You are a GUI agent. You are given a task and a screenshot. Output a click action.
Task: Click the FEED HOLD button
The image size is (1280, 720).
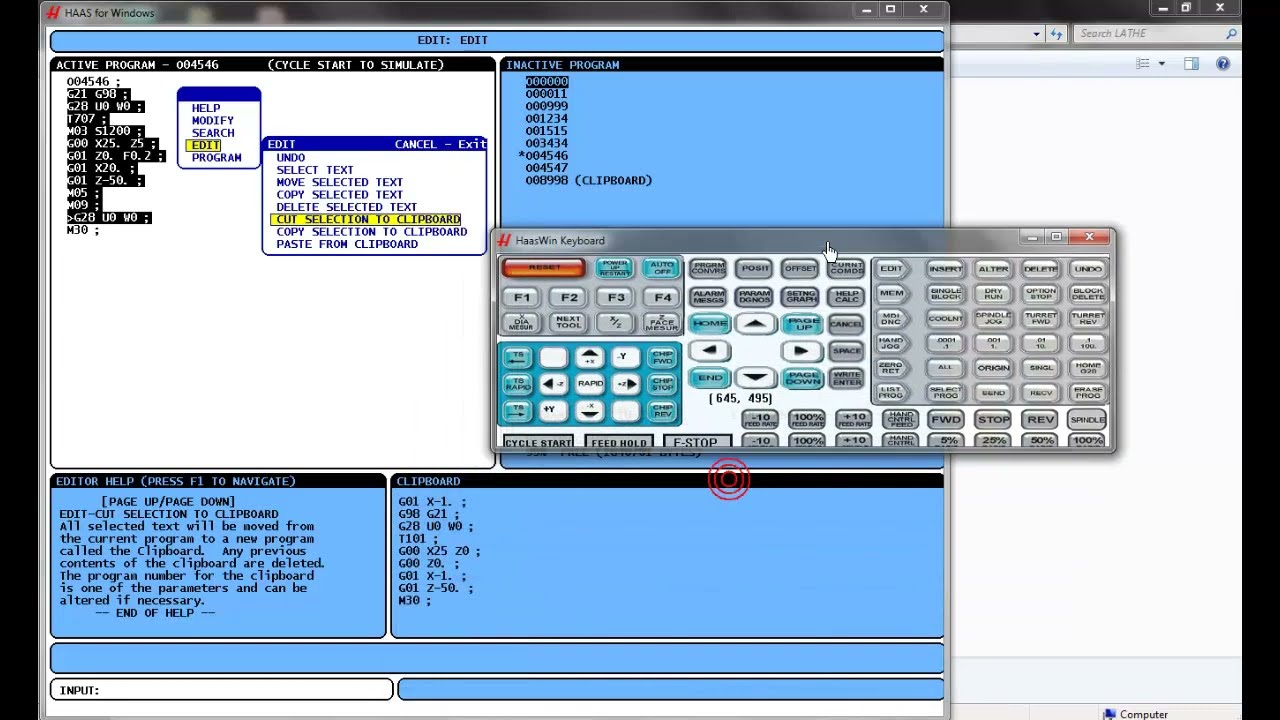pyautogui.click(x=619, y=443)
